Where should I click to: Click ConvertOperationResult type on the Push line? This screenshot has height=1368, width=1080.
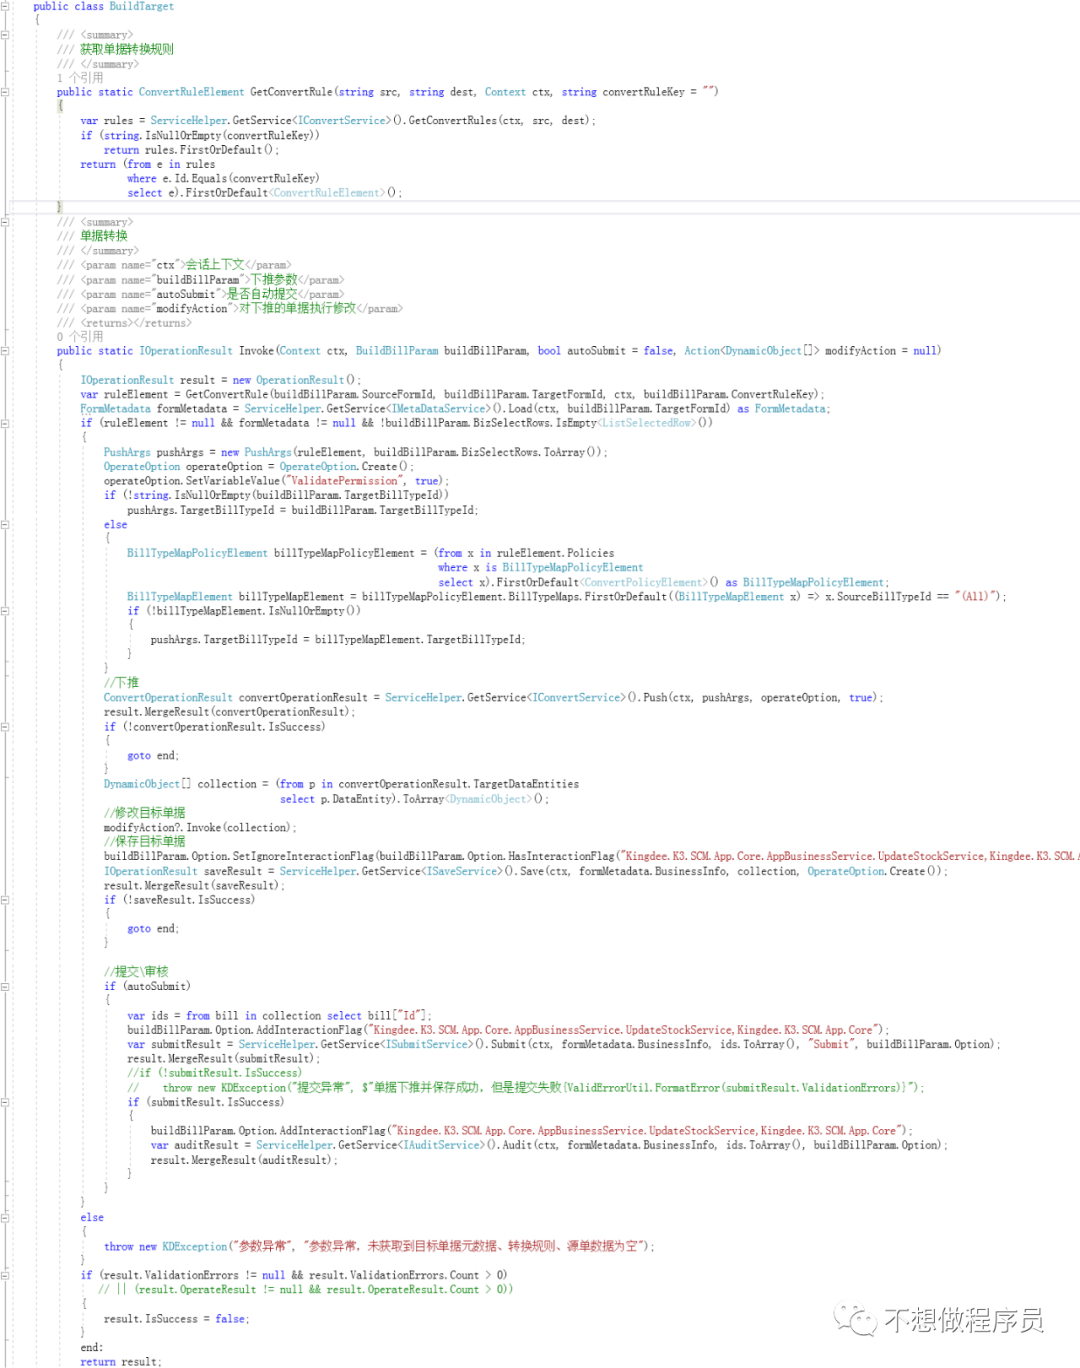tap(168, 698)
